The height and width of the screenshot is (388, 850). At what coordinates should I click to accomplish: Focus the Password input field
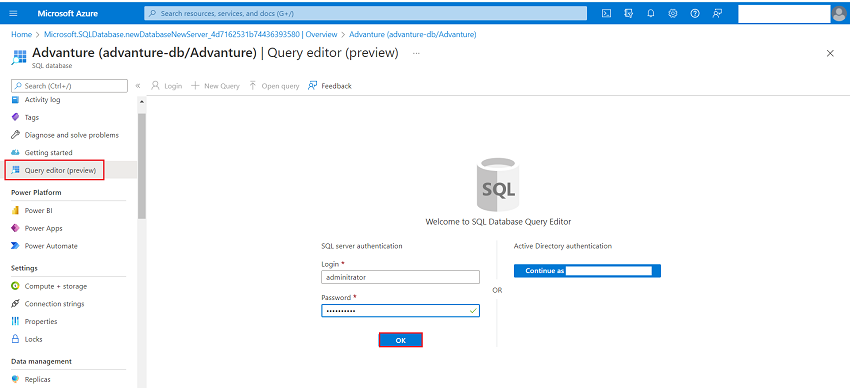(400, 311)
